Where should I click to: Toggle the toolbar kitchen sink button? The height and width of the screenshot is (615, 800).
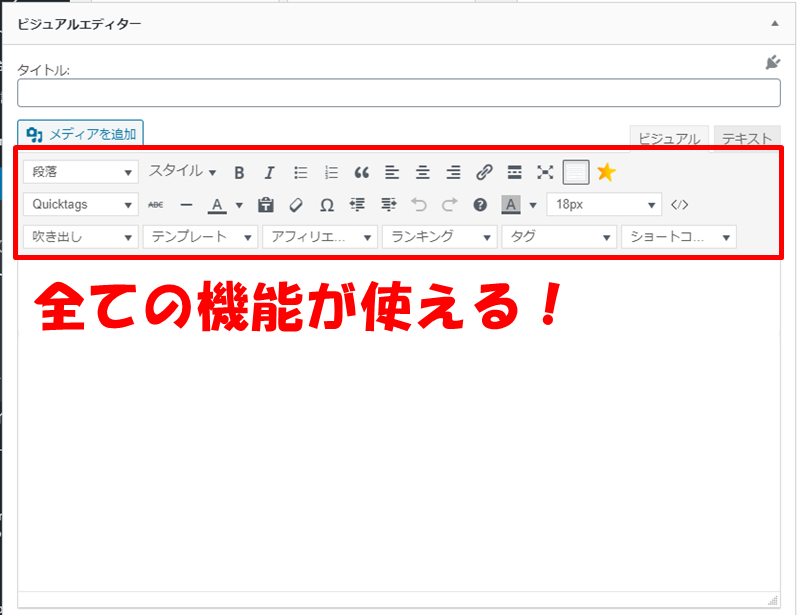[x=575, y=172]
